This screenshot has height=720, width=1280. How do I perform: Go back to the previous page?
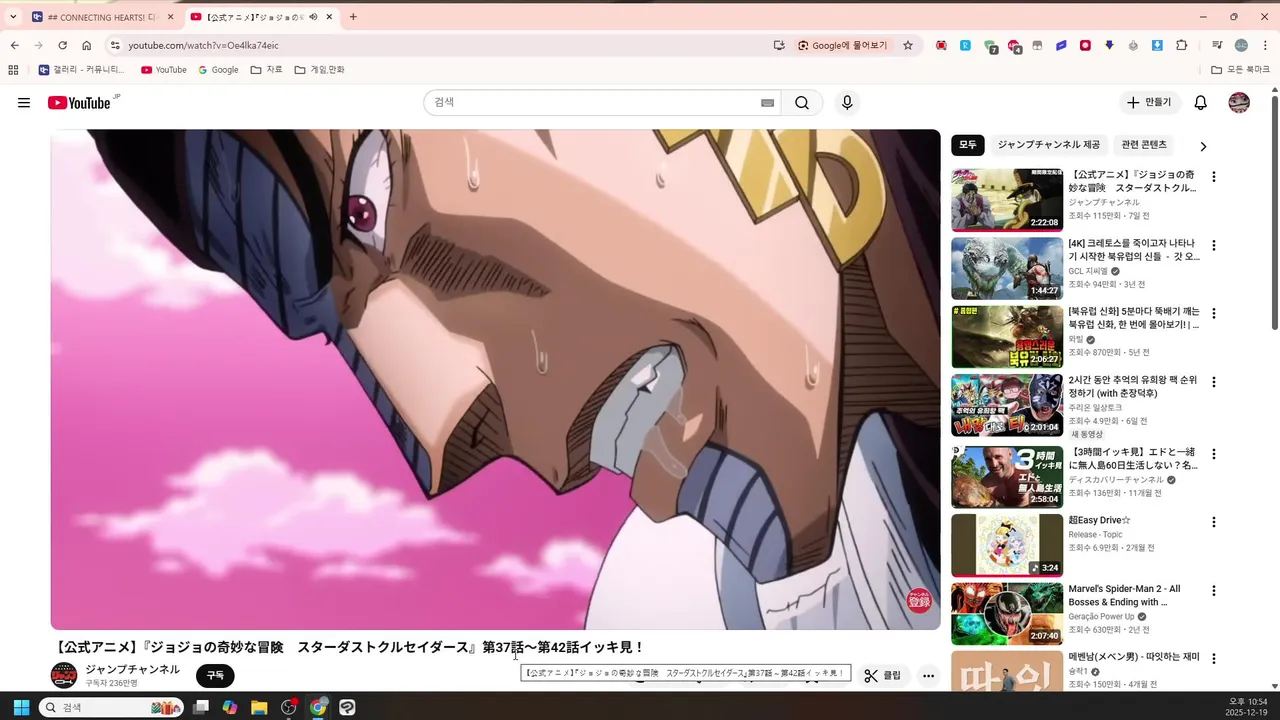pos(15,45)
